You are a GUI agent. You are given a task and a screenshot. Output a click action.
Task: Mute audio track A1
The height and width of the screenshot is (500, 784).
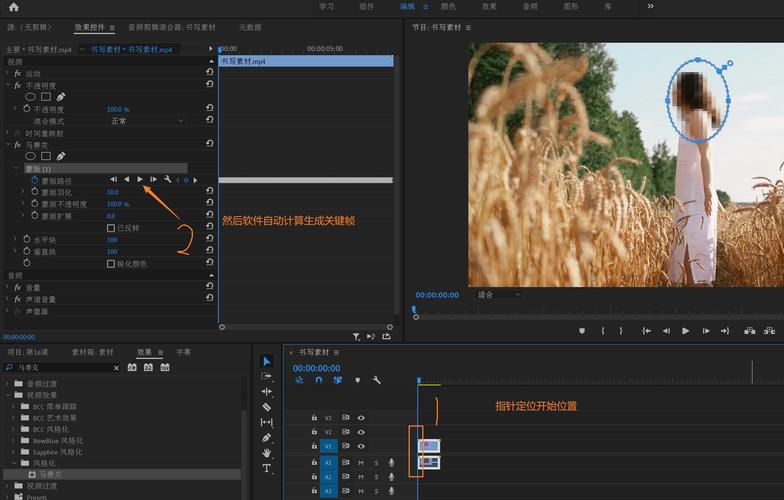[360, 463]
